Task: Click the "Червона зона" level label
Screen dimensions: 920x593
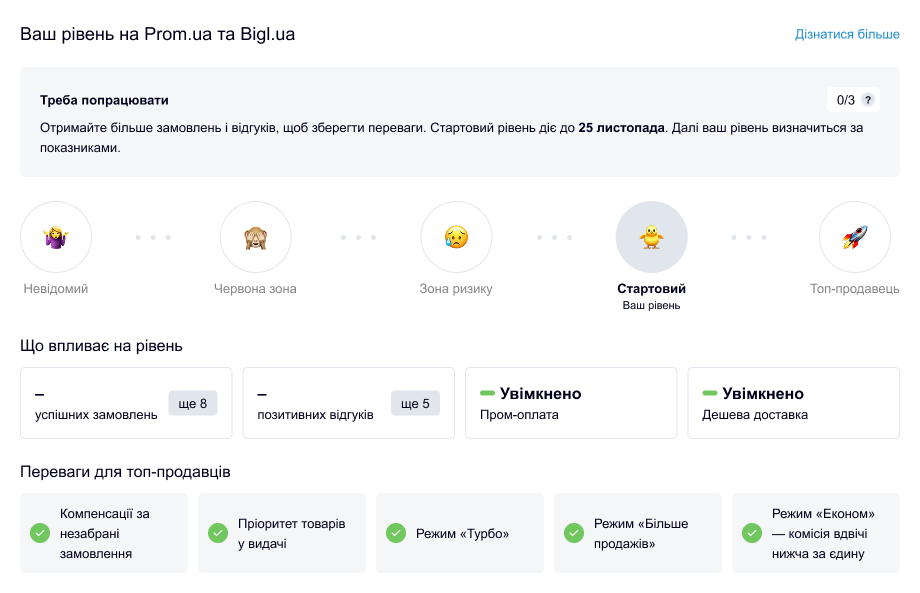Action: point(255,289)
